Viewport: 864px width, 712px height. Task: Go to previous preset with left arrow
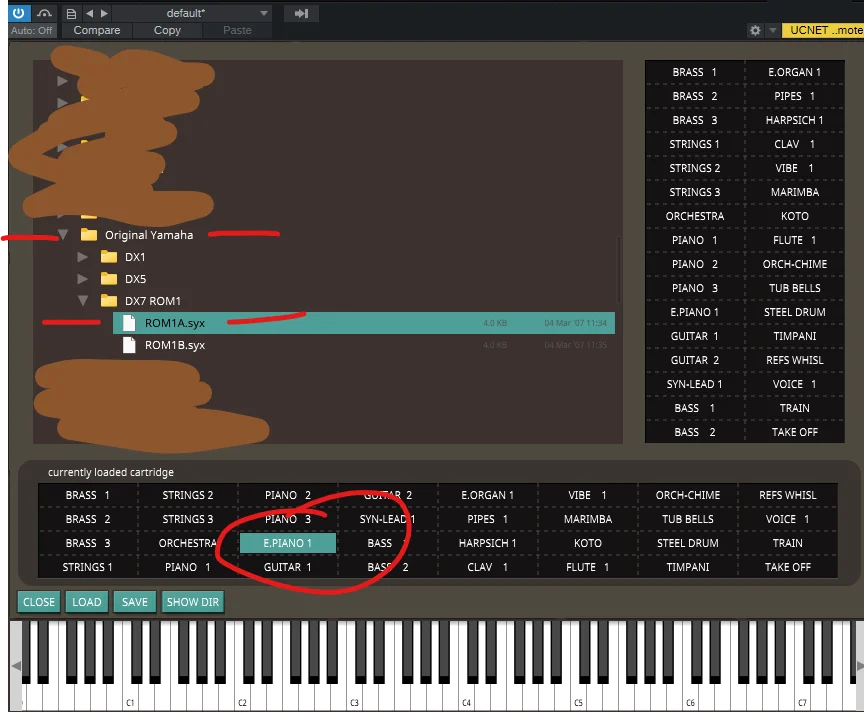tap(89, 13)
